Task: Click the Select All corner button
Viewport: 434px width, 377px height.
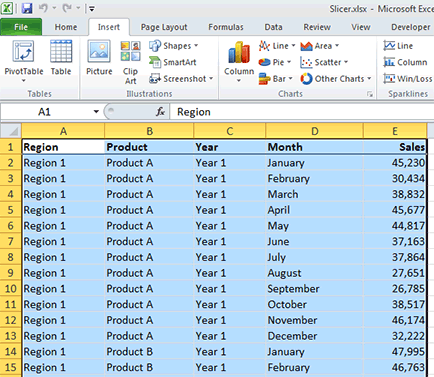Action: [11, 131]
